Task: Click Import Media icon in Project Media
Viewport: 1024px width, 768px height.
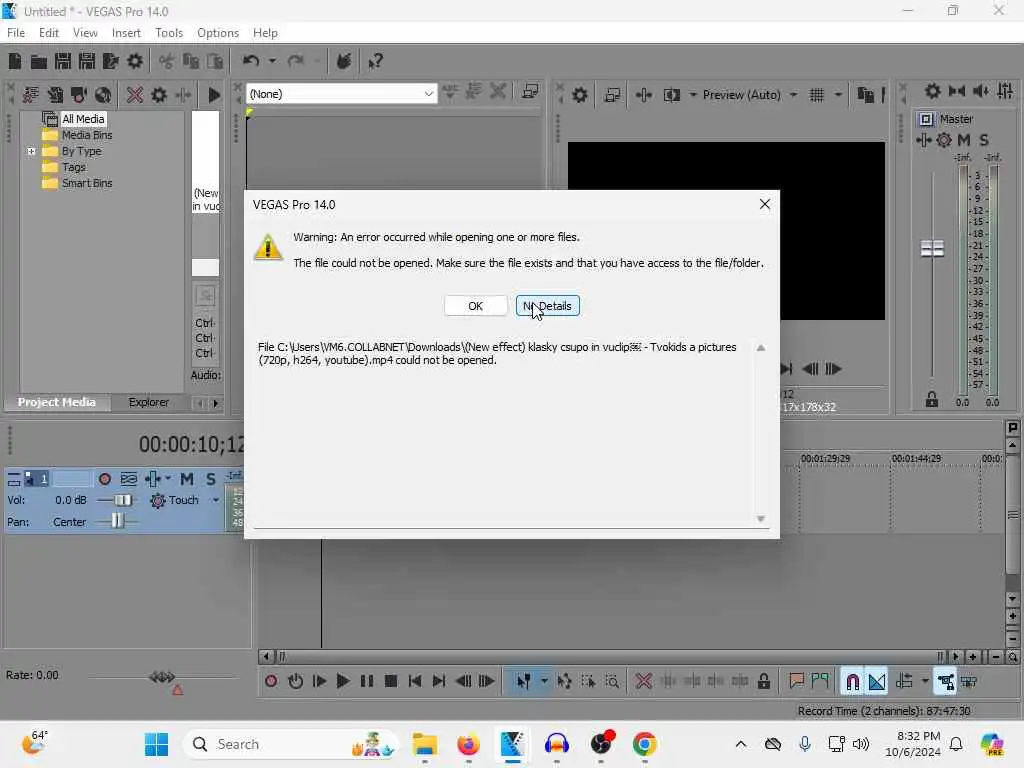Action: point(31,95)
